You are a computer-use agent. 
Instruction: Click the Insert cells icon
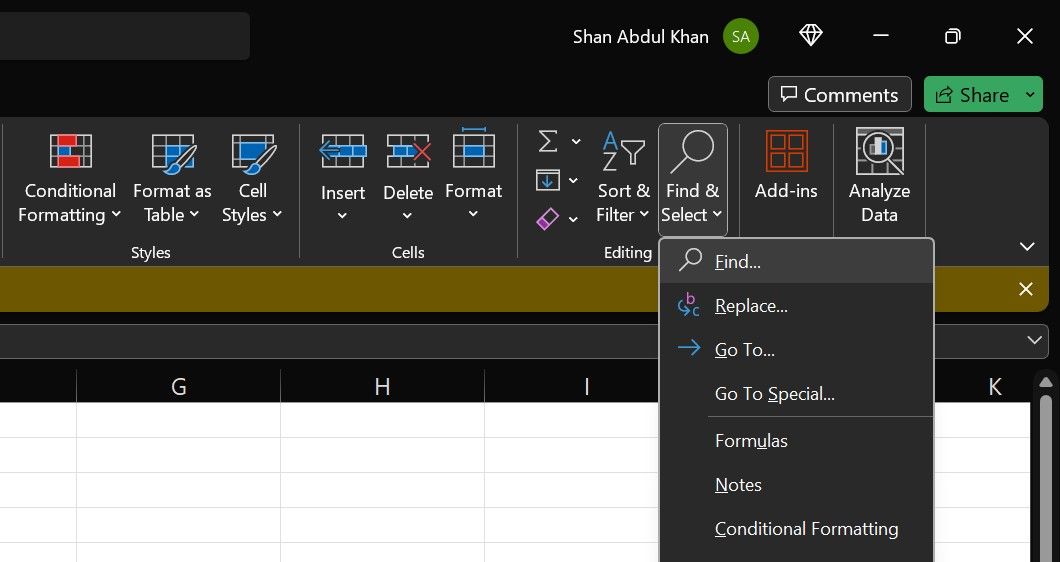tap(342, 152)
